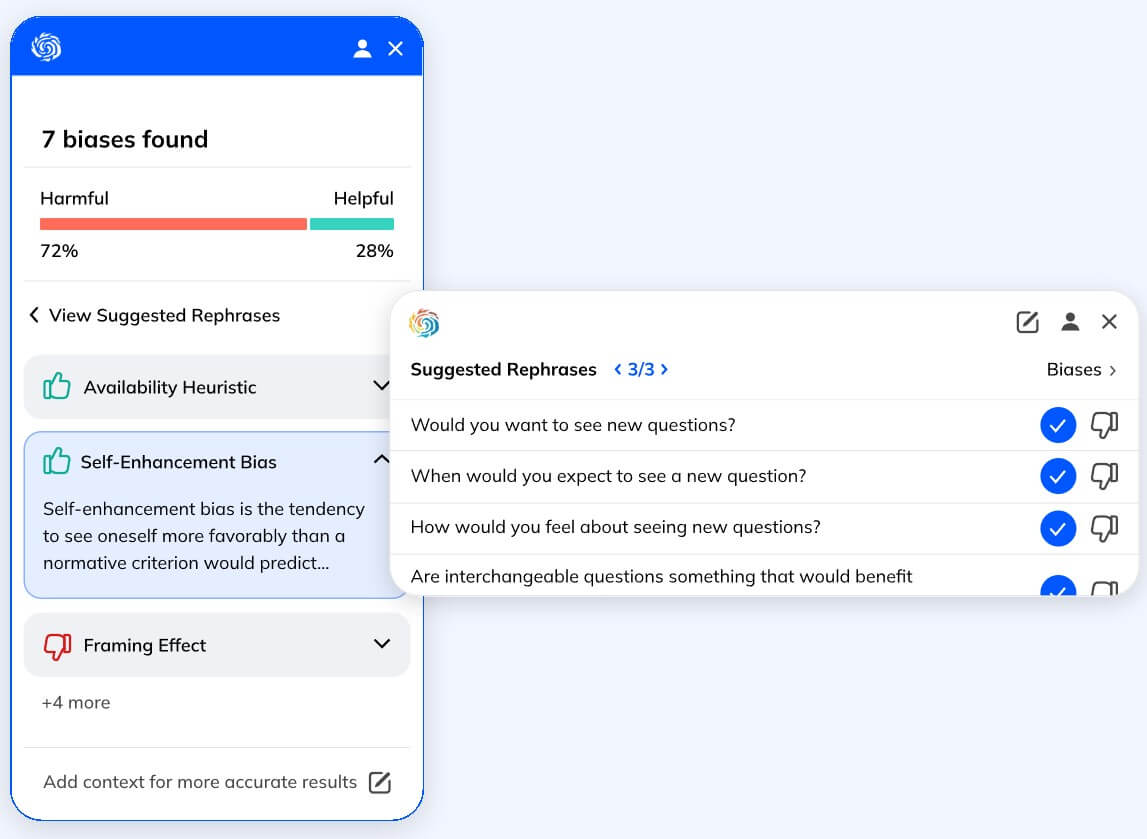Click Add context for more accurate results

[x=200, y=782]
